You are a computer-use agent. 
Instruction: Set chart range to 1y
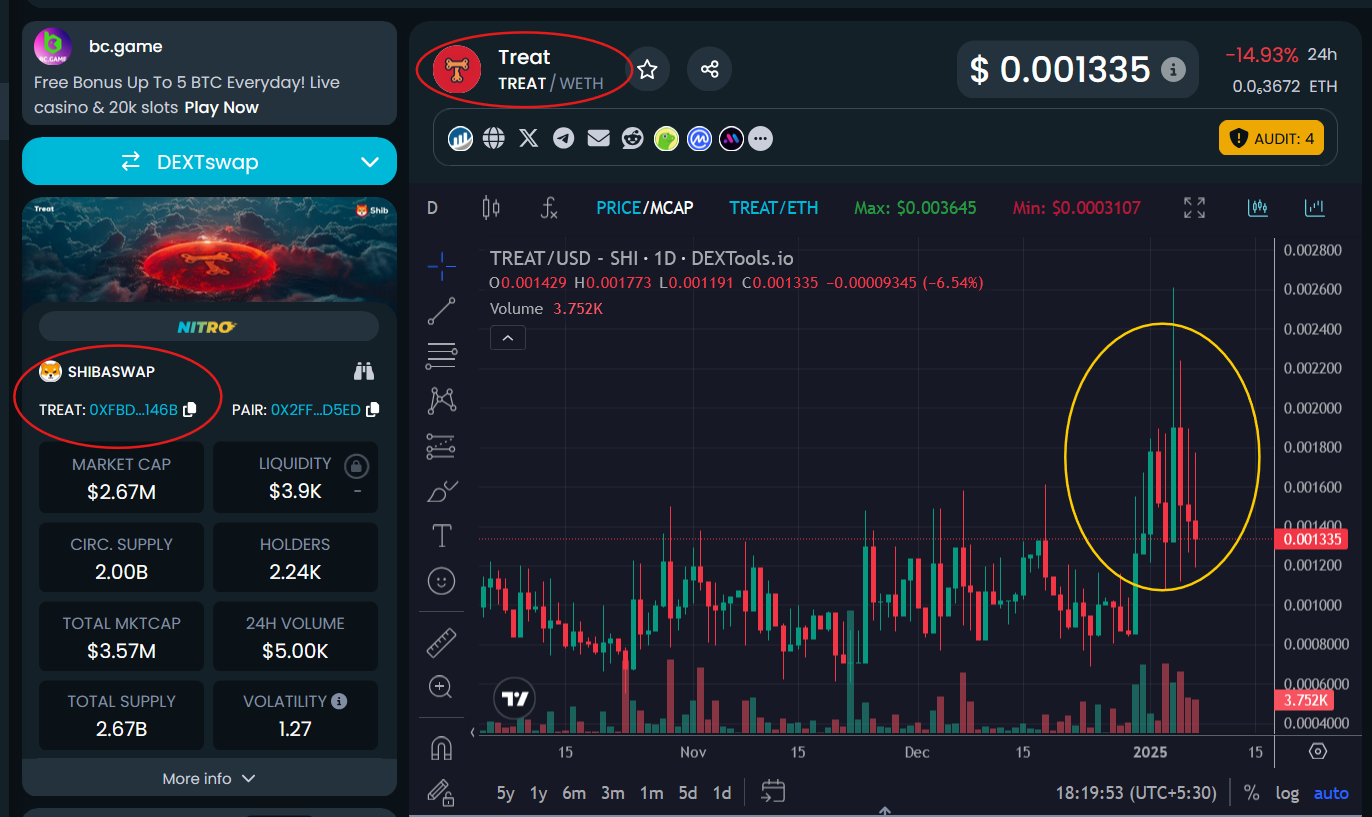[x=539, y=793]
